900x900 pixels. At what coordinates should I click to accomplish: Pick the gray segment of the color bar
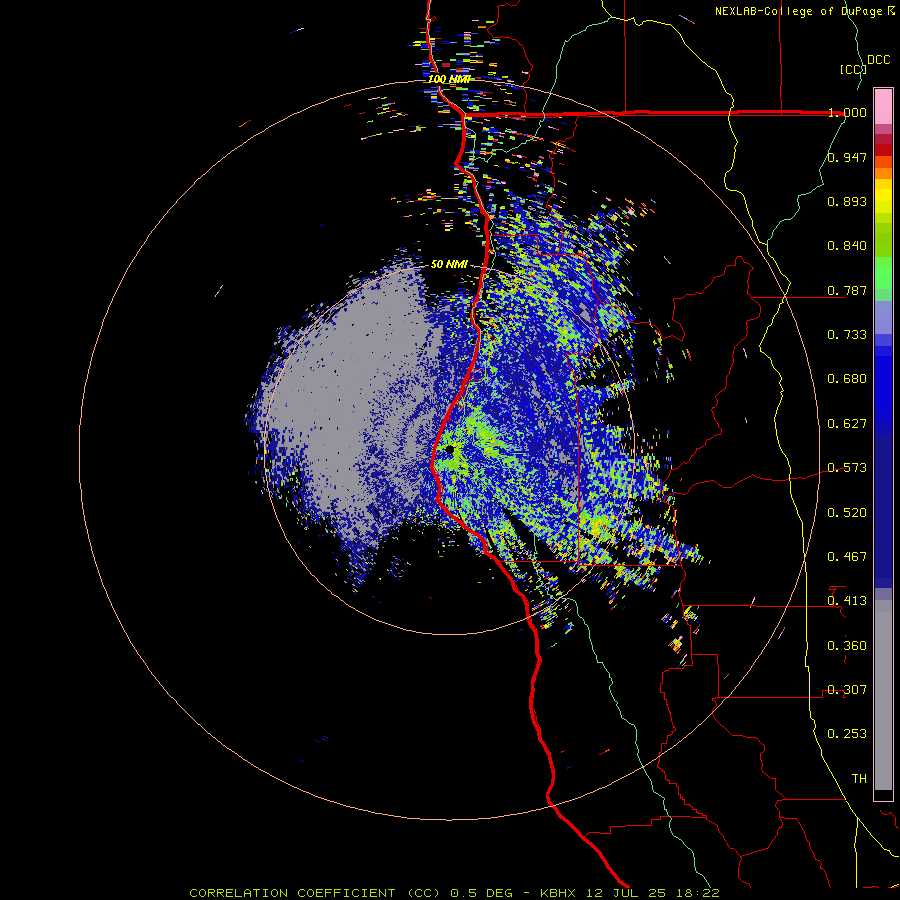(883, 695)
